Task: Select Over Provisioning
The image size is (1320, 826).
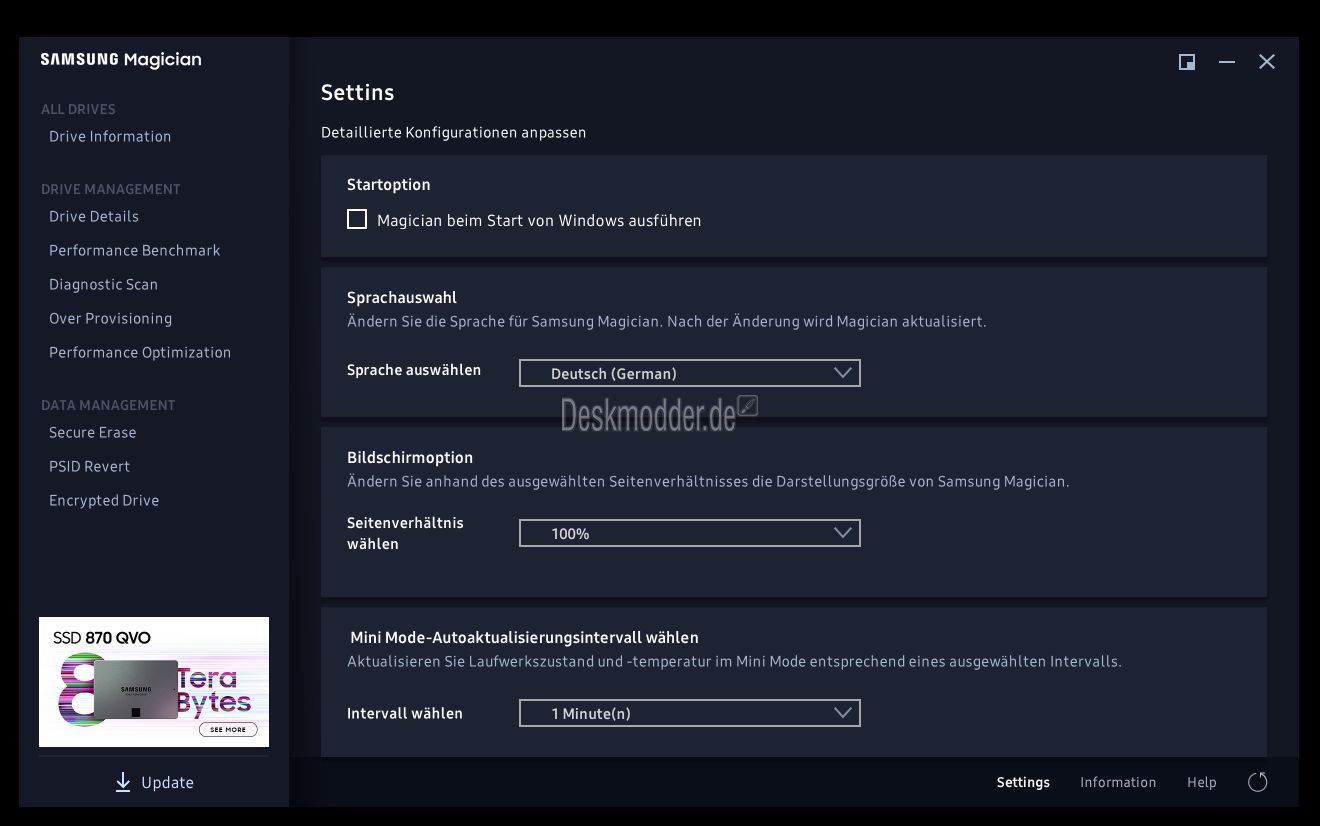Action: [x=110, y=318]
